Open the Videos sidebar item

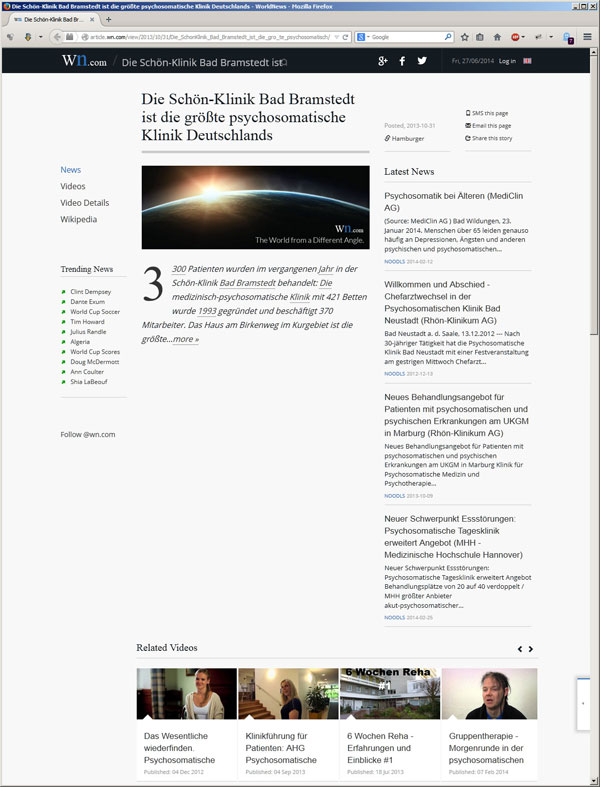pos(73,186)
